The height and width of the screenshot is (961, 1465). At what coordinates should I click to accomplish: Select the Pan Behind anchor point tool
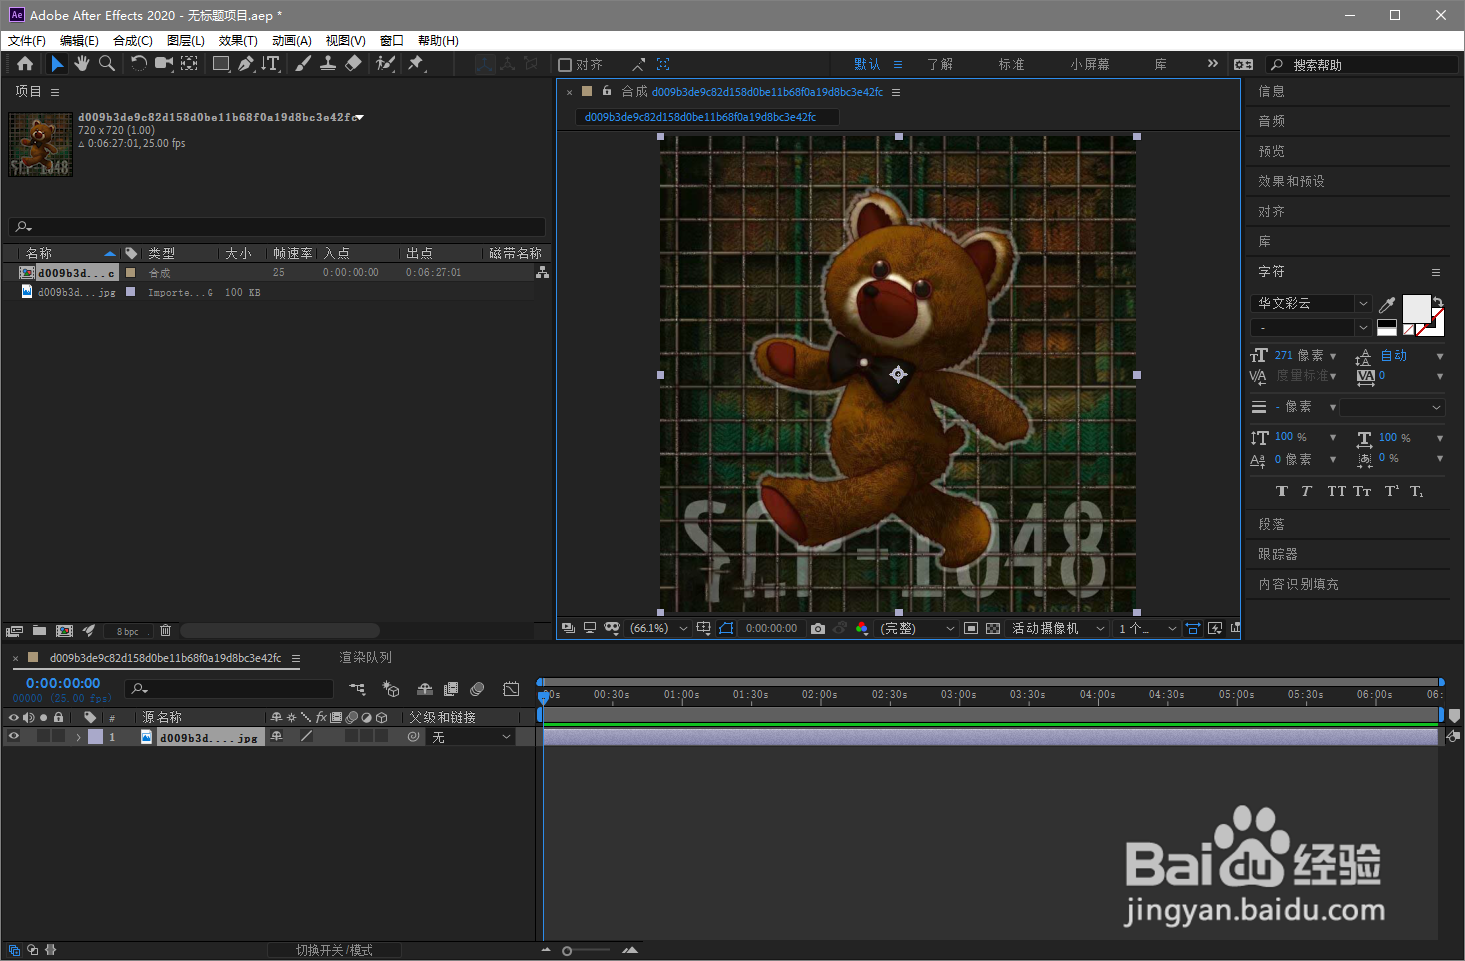coord(189,64)
